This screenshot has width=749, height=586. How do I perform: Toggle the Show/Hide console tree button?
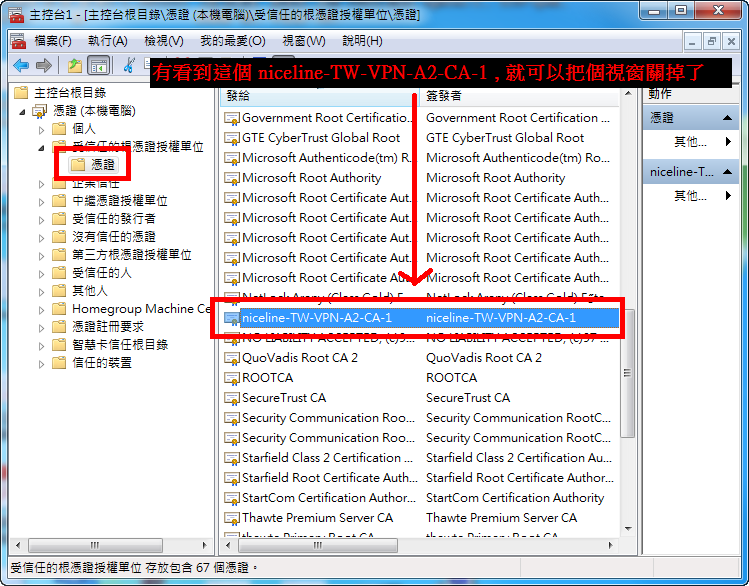[x=98, y=65]
